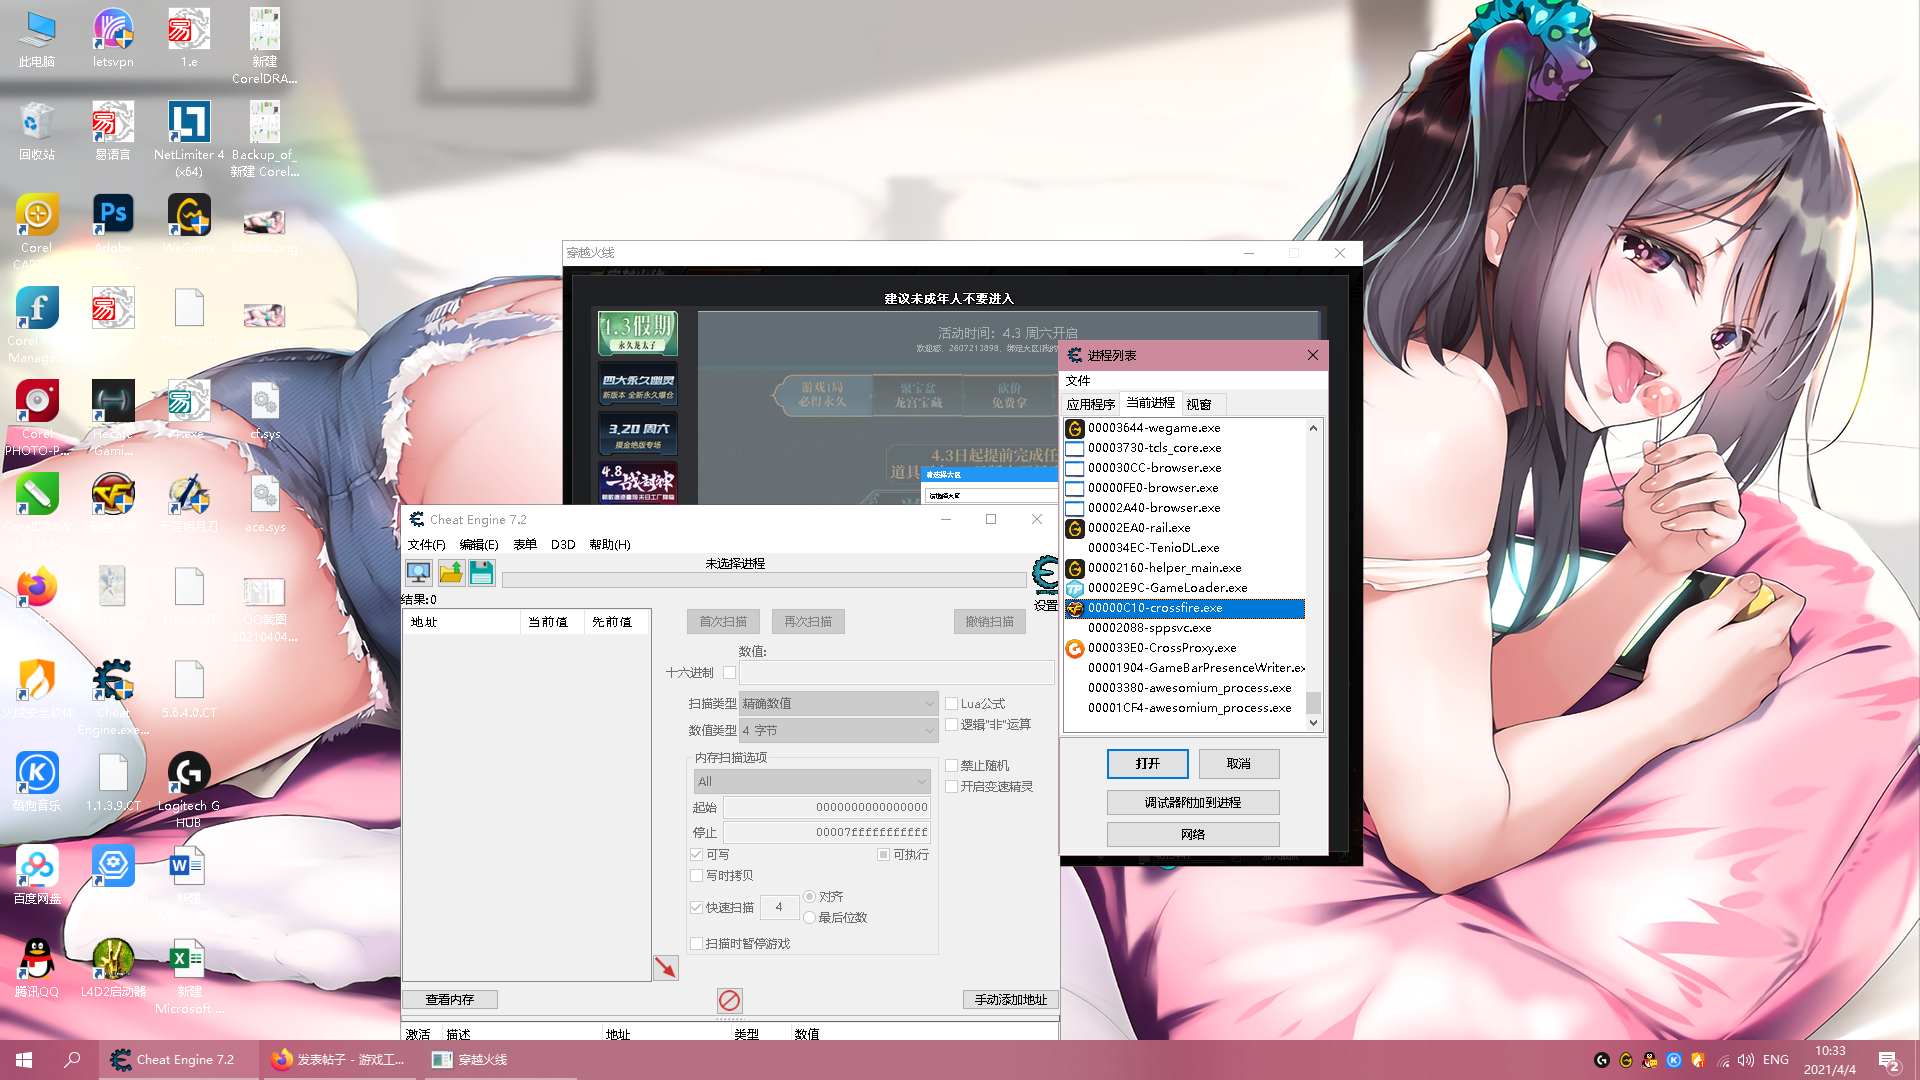Open the notification center icon
Image resolution: width=1920 pixels, height=1080 pixels.
(x=1889, y=1060)
